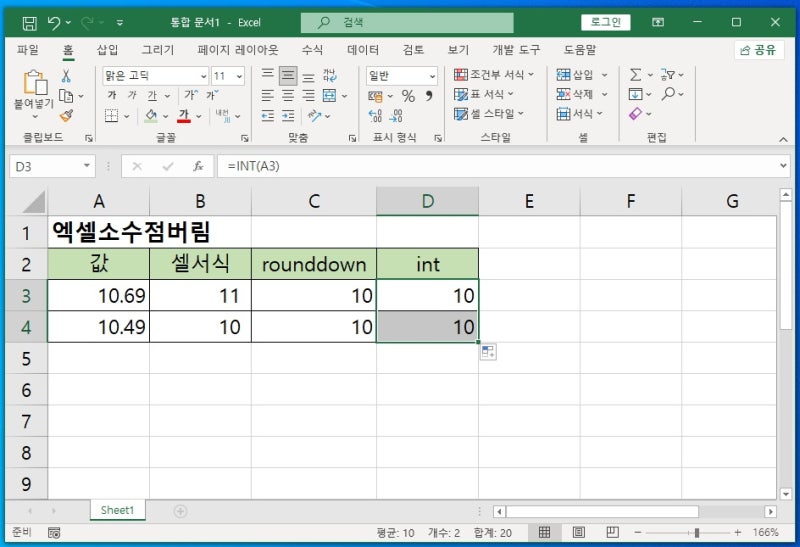
Task: Click the red font color swatch
Action: coord(184,116)
